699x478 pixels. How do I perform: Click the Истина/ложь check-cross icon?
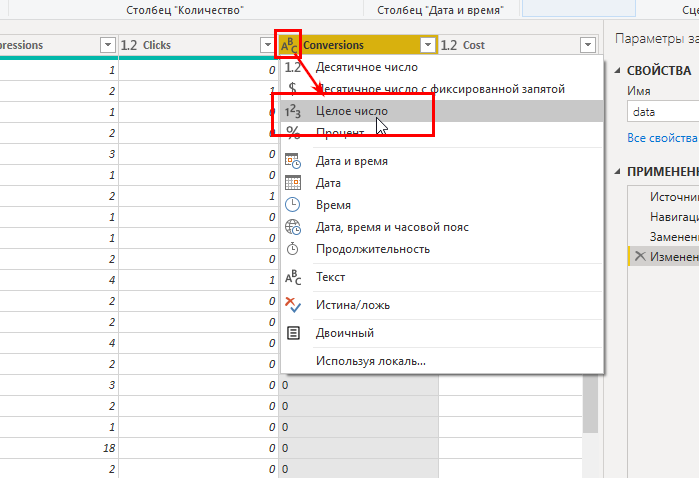click(x=293, y=305)
